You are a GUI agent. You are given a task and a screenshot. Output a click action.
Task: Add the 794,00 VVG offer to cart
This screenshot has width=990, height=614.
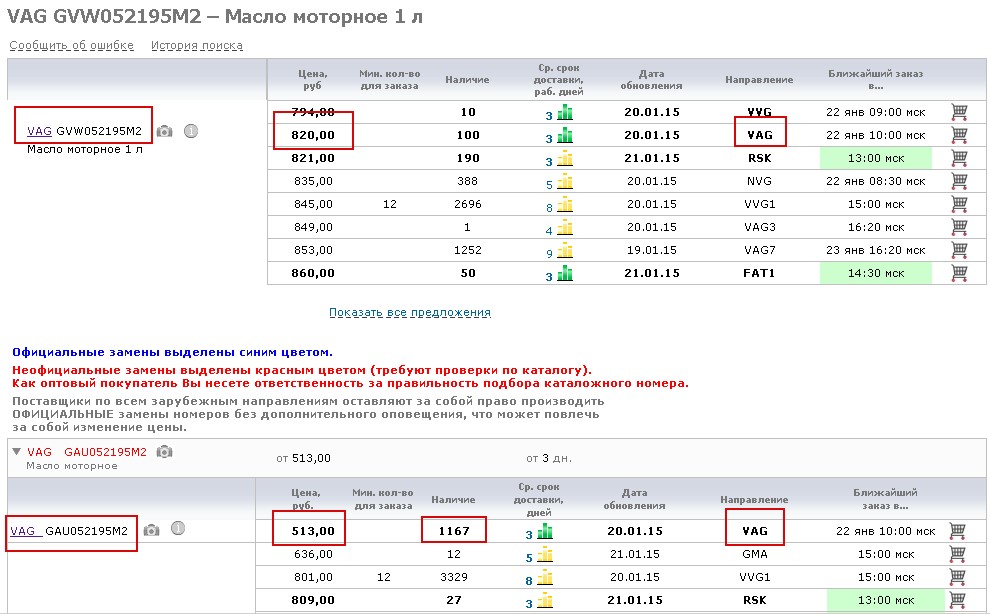click(959, 112)
